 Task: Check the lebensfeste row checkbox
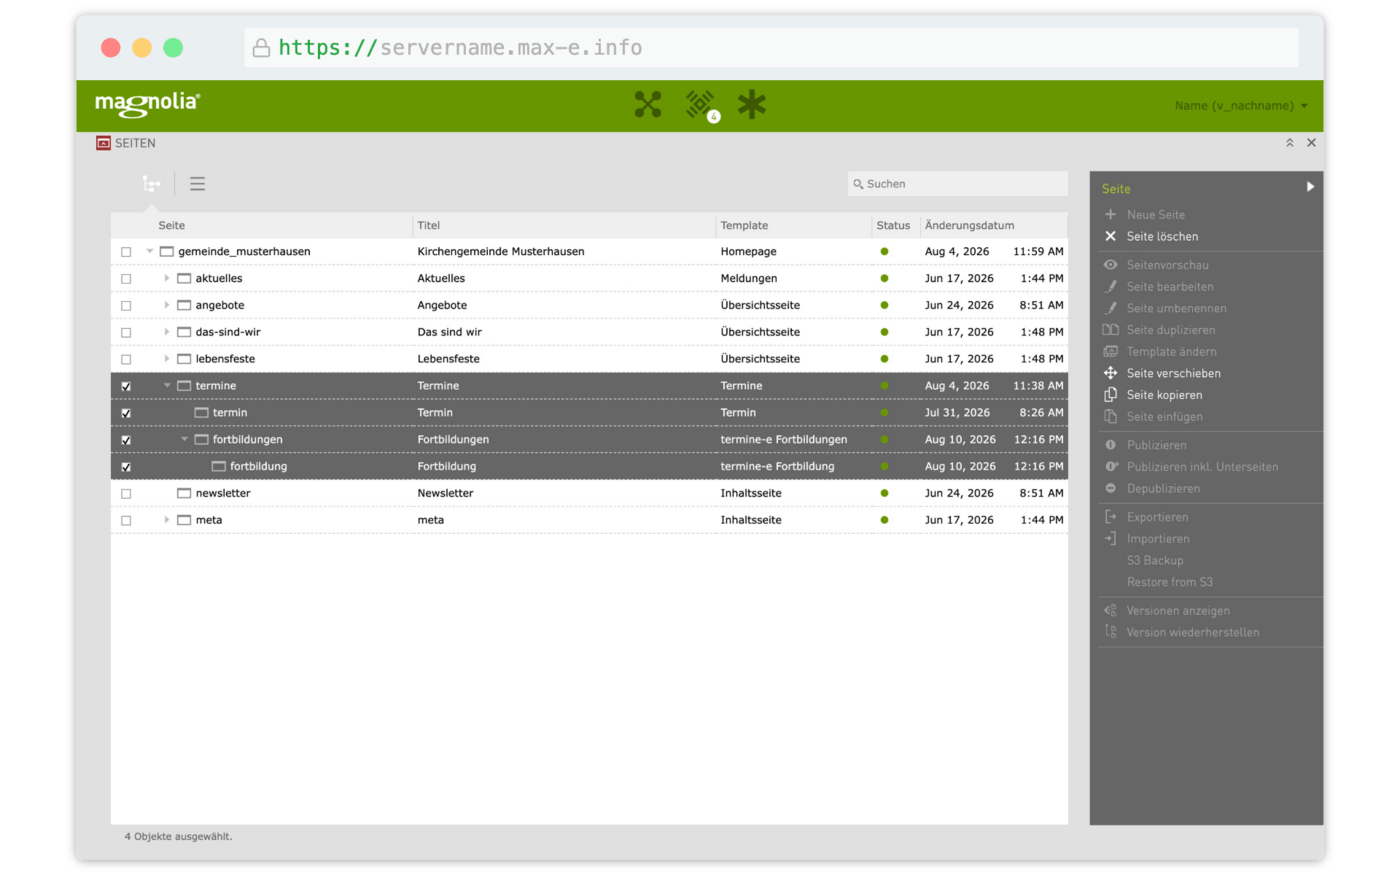[126, 359]
